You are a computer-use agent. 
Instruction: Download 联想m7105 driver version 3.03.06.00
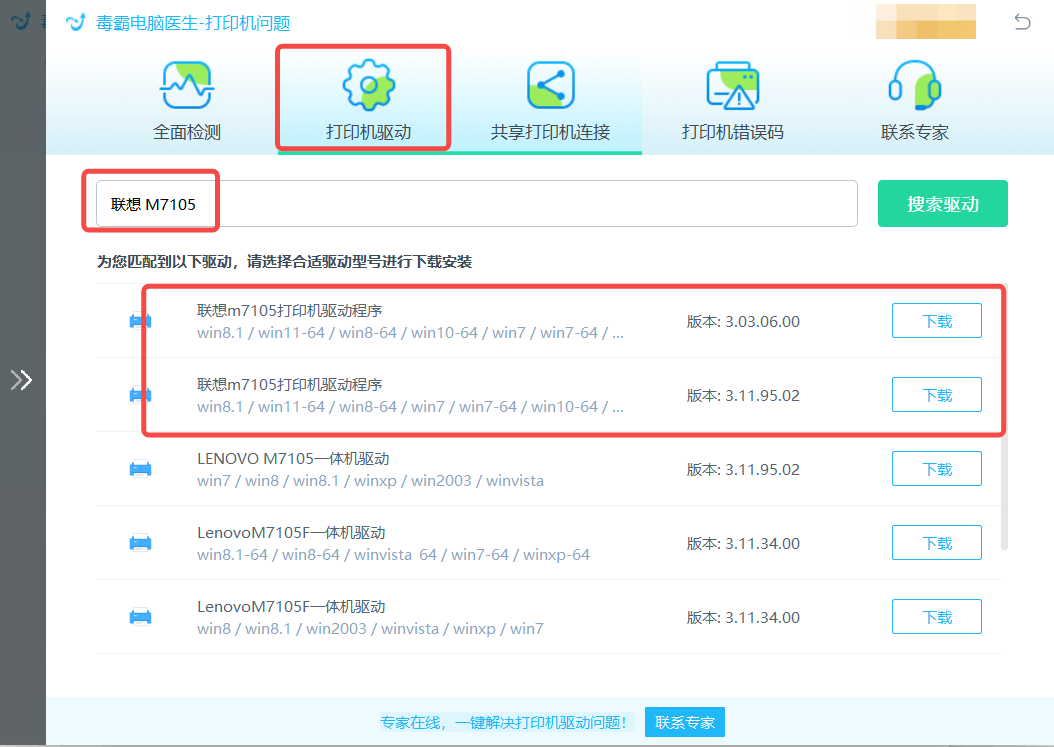tap(936, 321)
